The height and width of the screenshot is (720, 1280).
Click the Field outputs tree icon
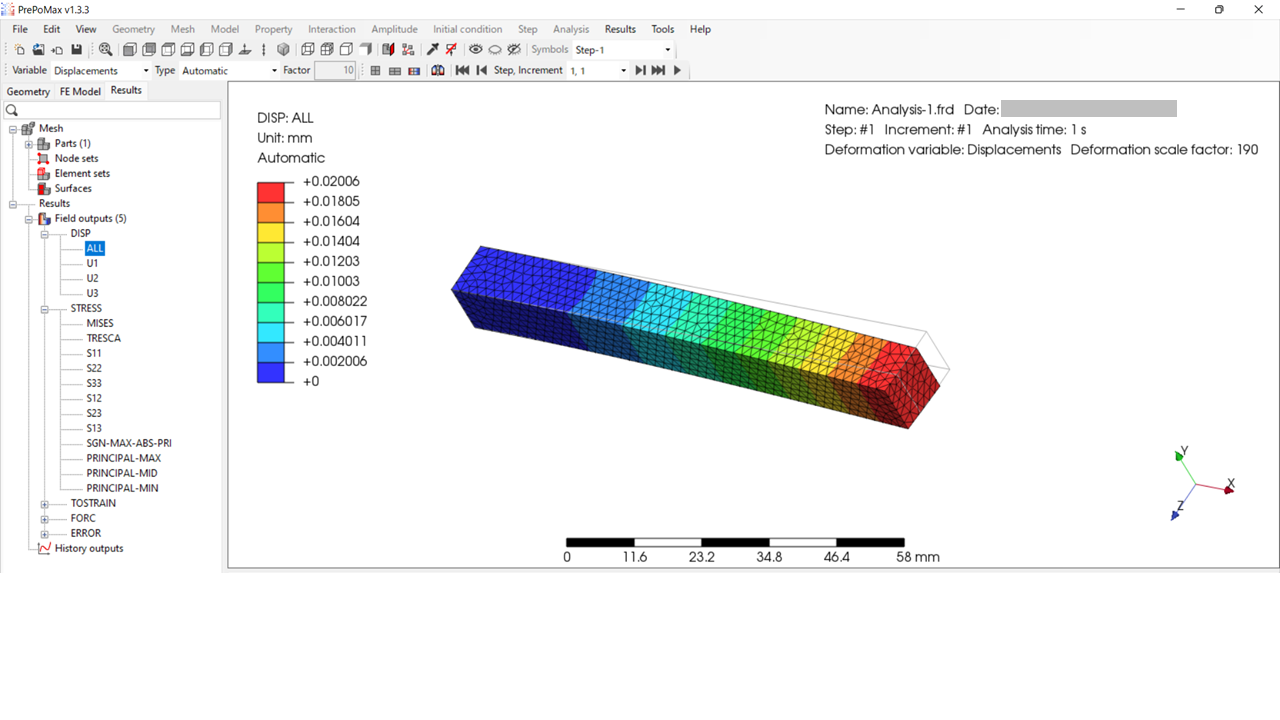[44, 218]
